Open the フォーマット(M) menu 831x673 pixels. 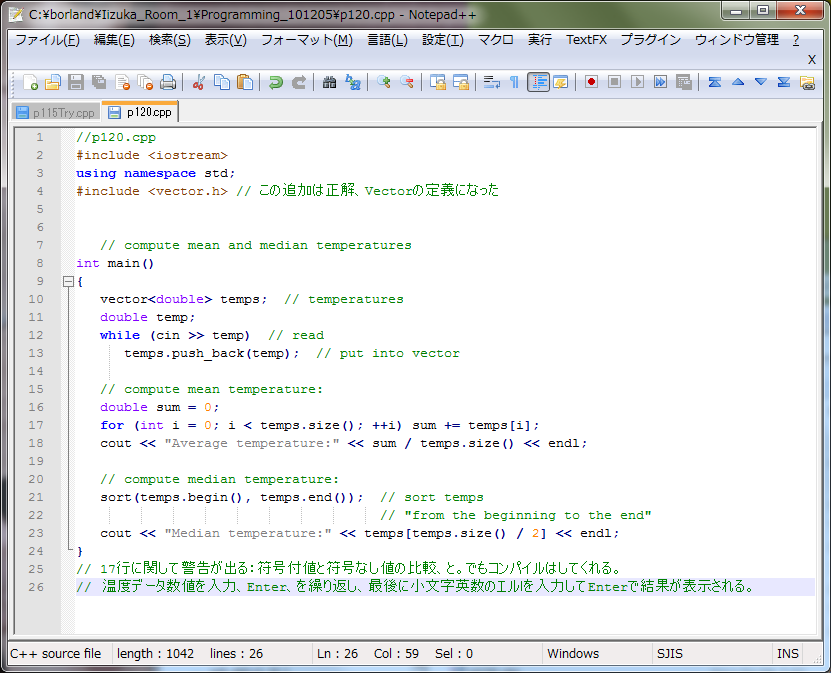pos(307,40)
